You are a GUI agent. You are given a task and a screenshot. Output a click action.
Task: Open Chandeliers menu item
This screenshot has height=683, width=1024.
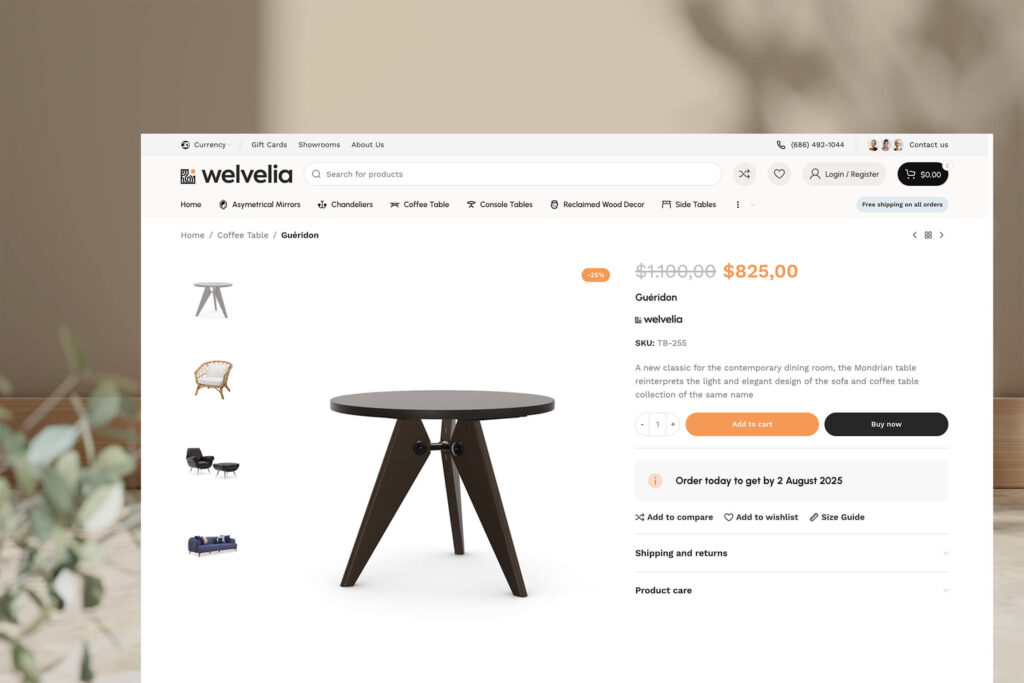point(345,204)
